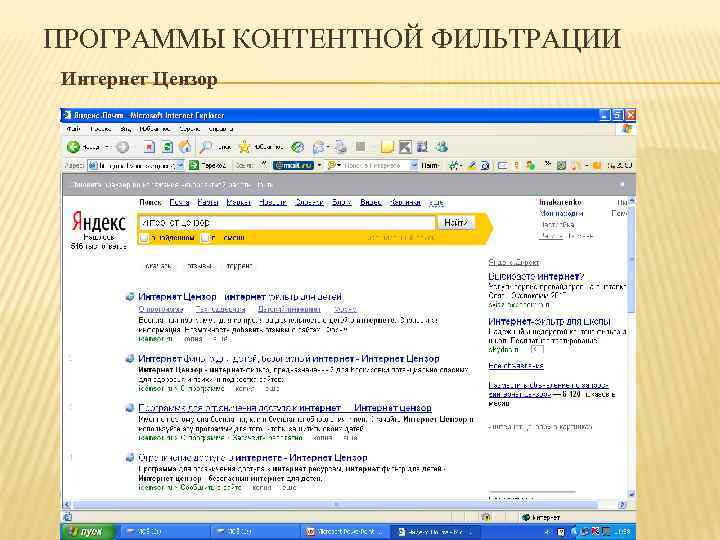
Task: Open the address bar dropdown arrow
Action: (180, 165)
